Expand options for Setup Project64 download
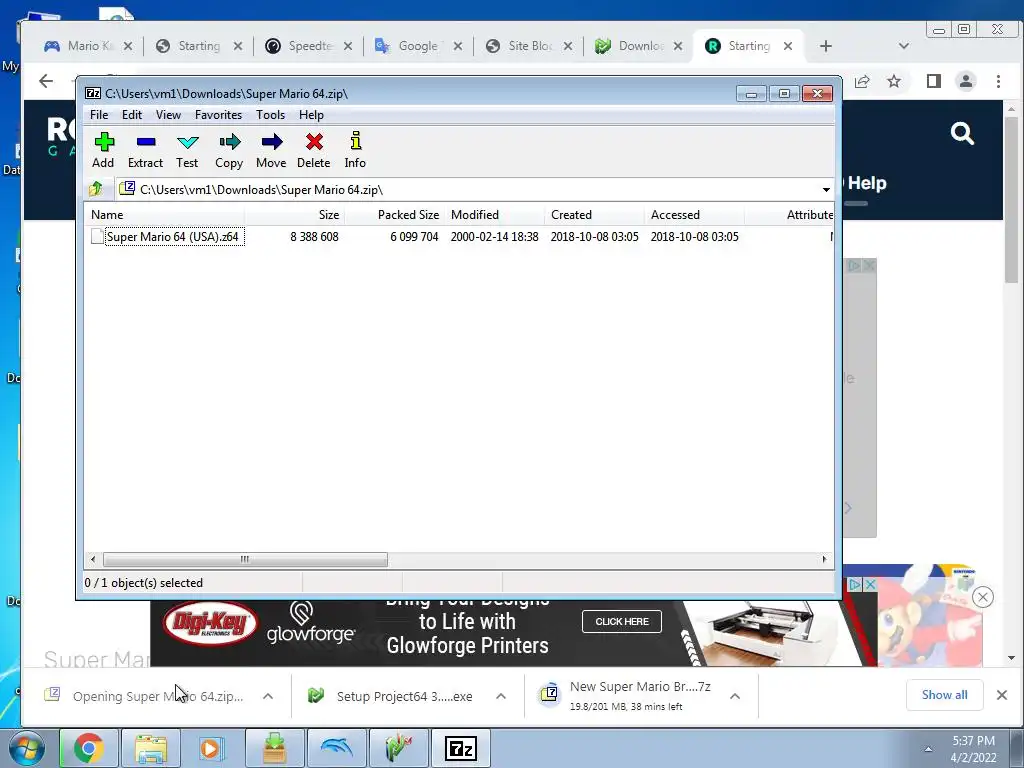 501,696
